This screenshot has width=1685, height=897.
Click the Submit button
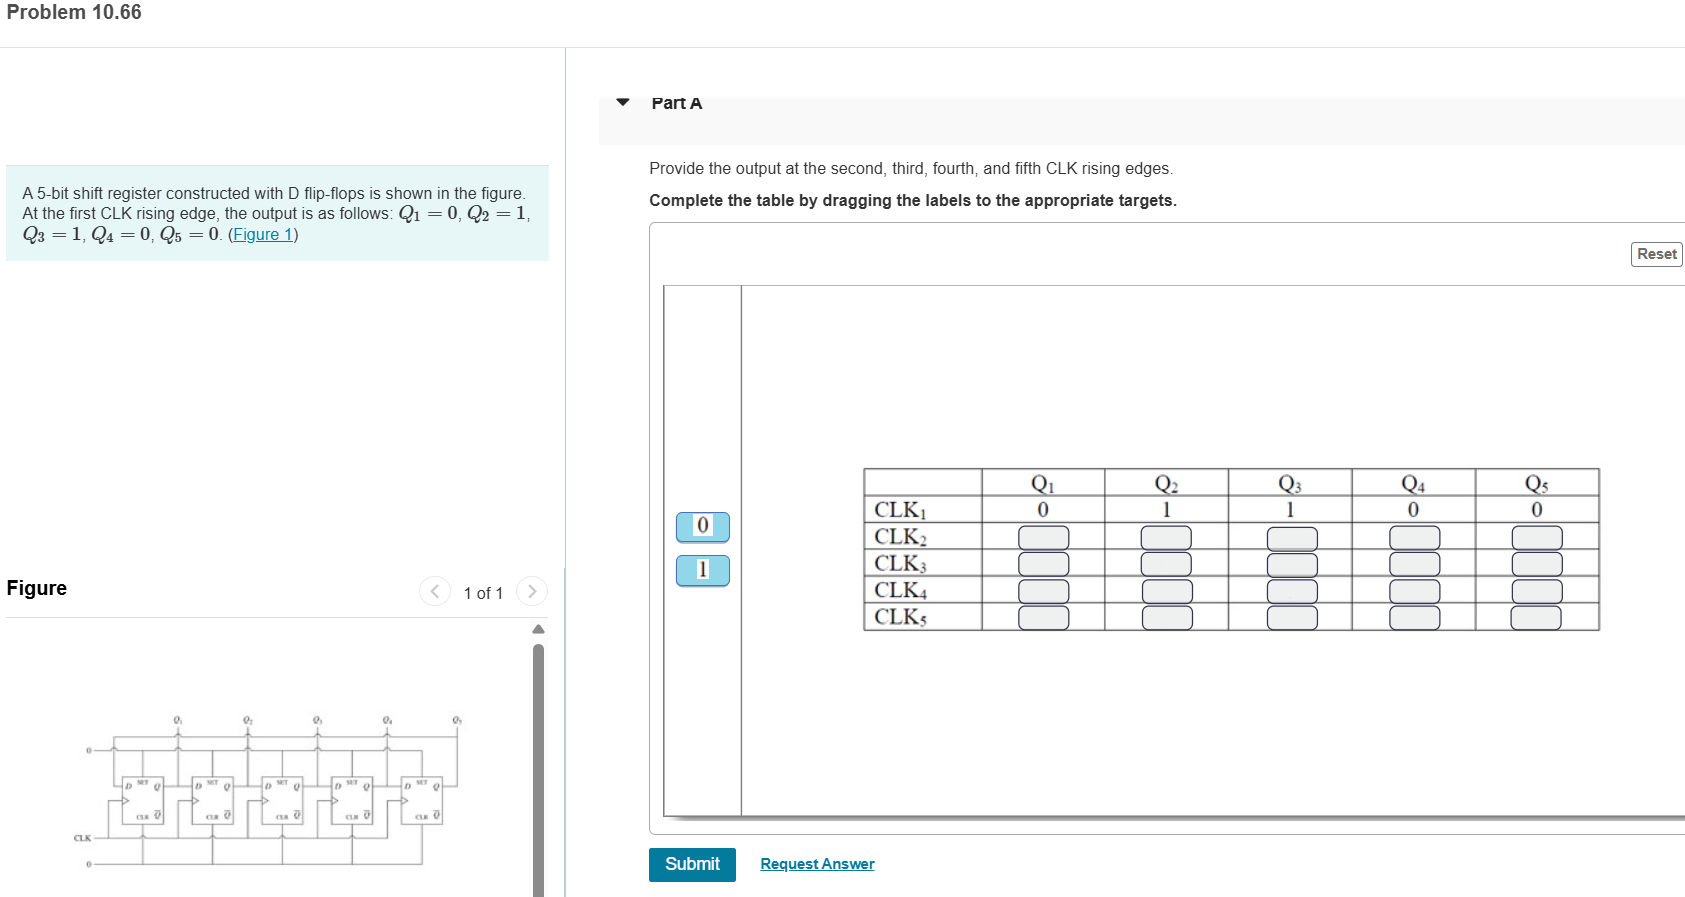[x=692, y=864]
